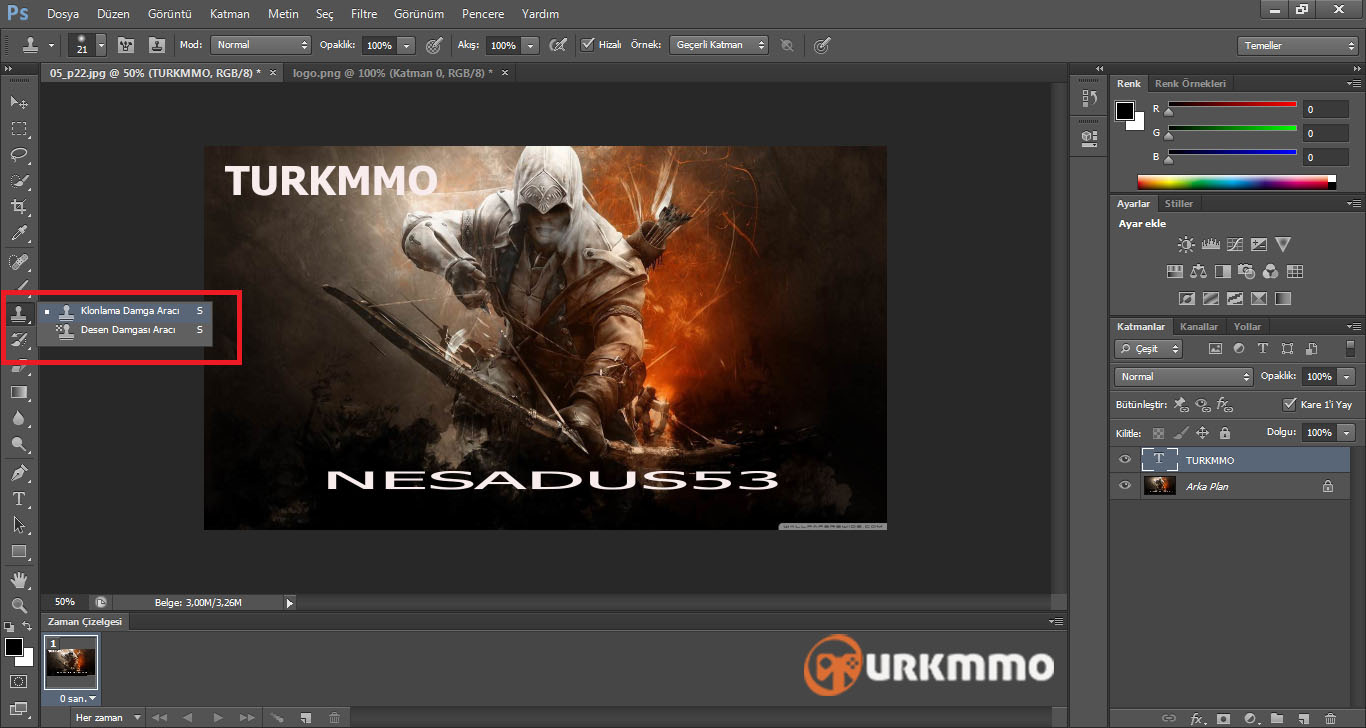1366x728 pixels.
Task: Open Temeller workspace dropdown
Action: (x=1298, y=46)
